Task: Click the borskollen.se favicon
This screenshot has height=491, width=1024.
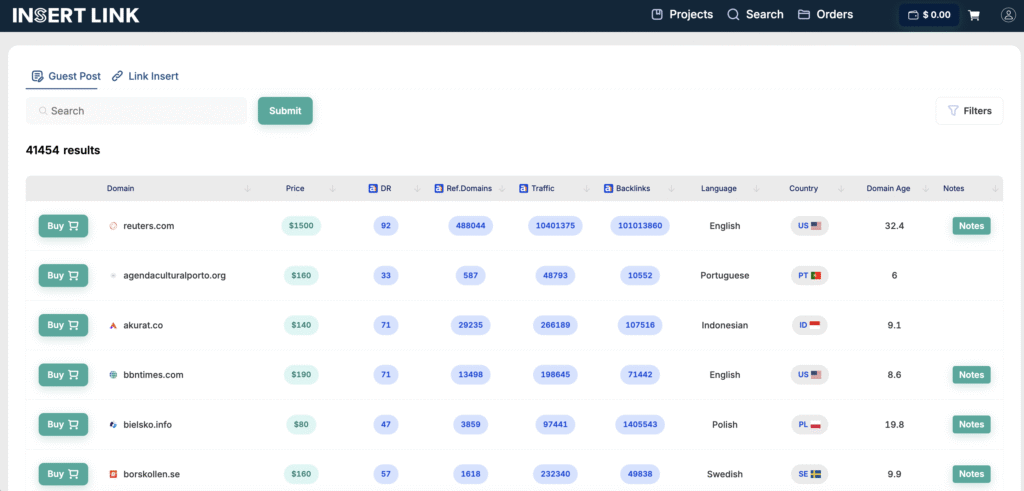Action: pos(113,474)
